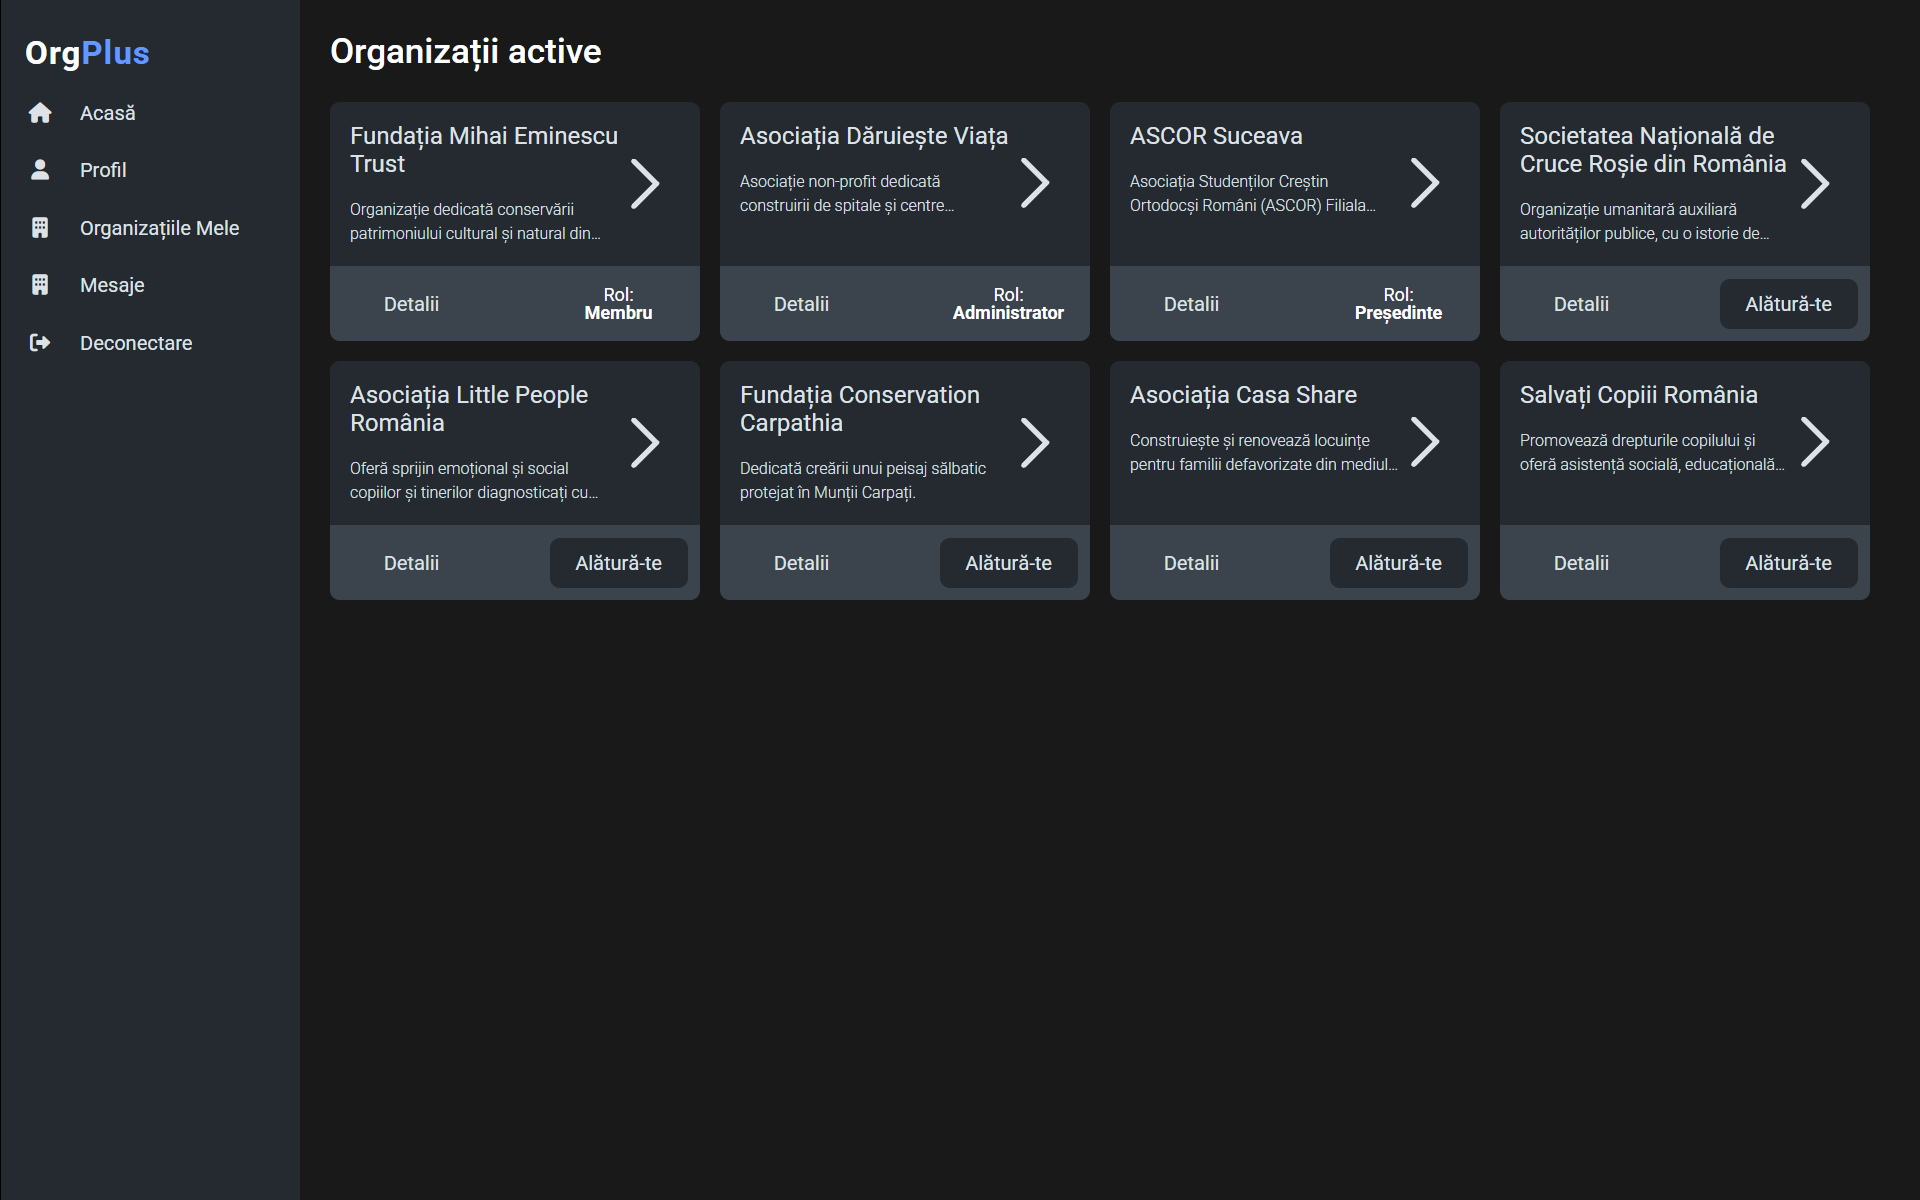Open Crucea Roșie card chevron arrow
This screenshot has width=1920, height=1200.
coord(1815,183)
